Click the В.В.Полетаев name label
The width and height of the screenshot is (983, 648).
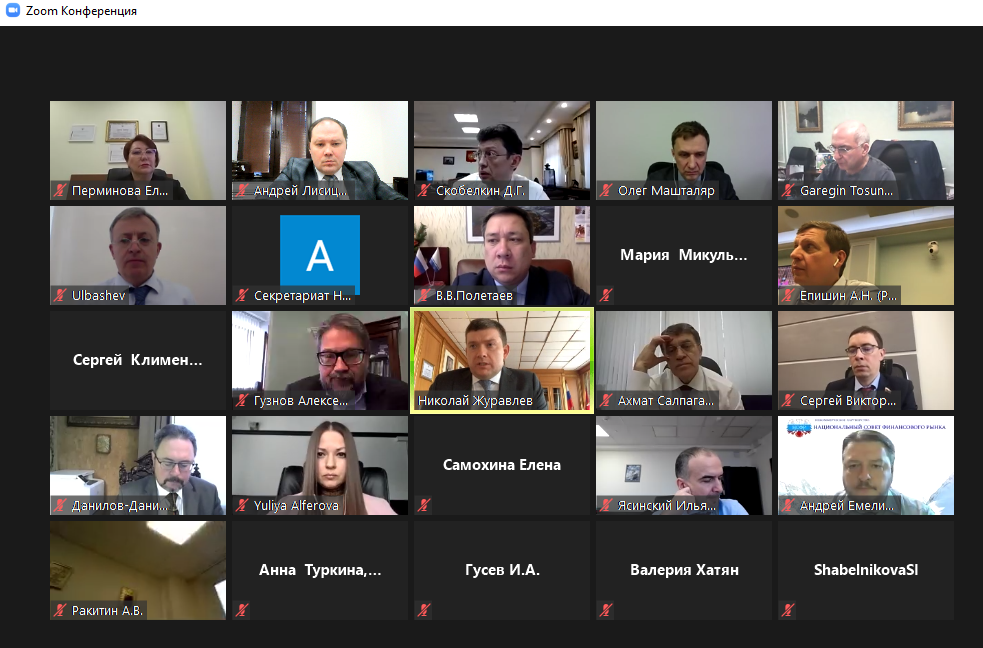coord(474,296)
